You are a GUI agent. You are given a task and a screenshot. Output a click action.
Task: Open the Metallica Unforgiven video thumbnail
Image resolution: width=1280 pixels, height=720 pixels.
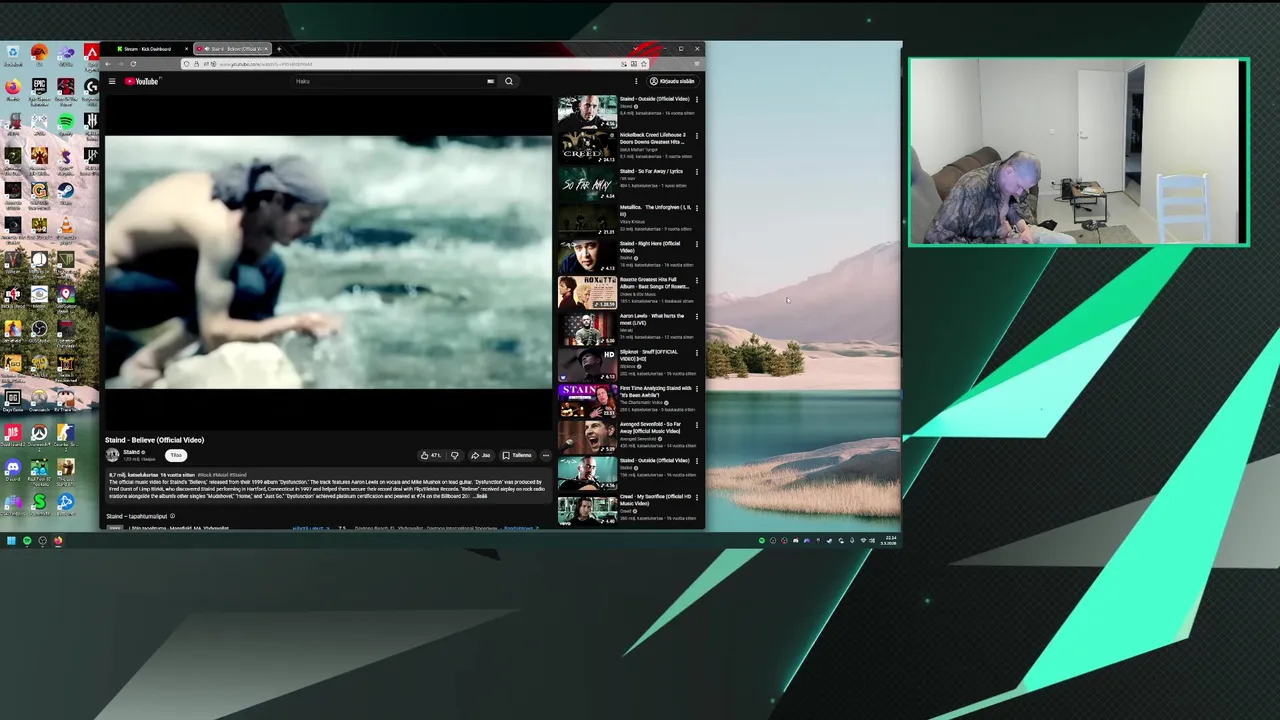(587, 220)
